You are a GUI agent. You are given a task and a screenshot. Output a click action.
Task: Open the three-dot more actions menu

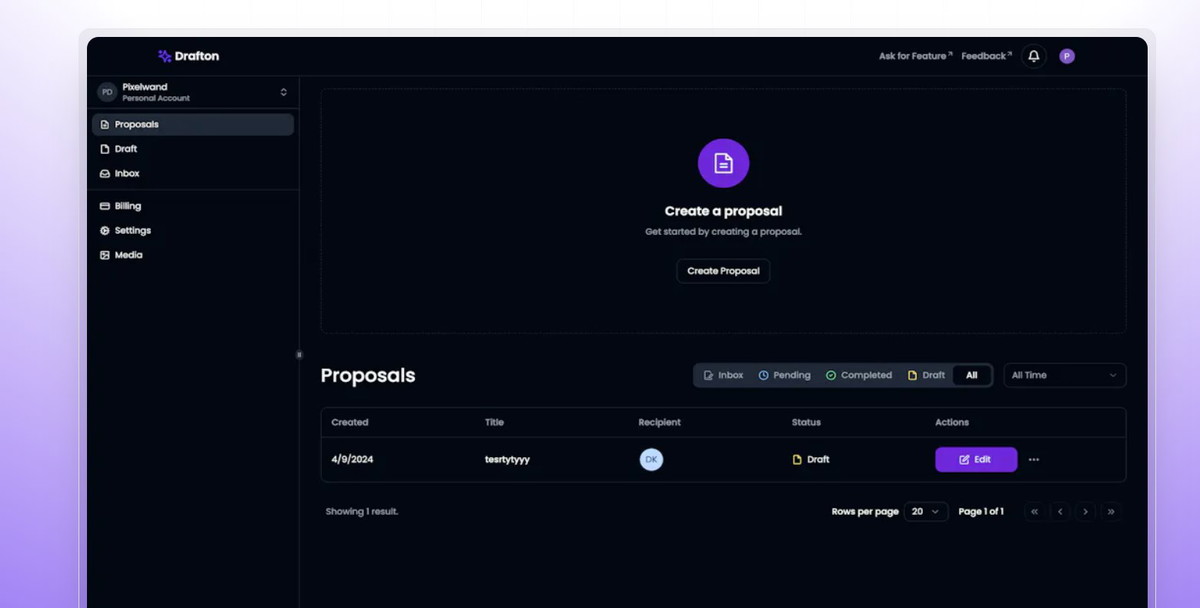point(1034,460)
